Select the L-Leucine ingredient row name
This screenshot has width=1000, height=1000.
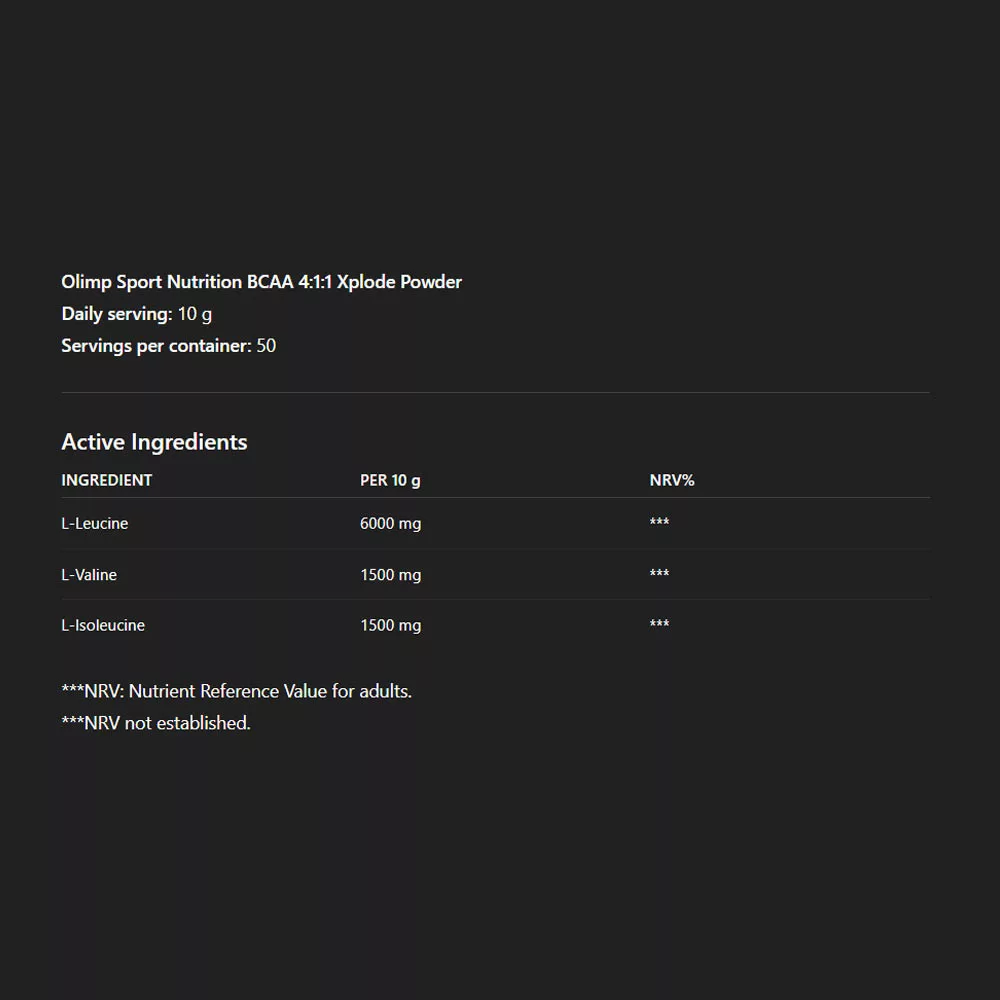[95, 523]
